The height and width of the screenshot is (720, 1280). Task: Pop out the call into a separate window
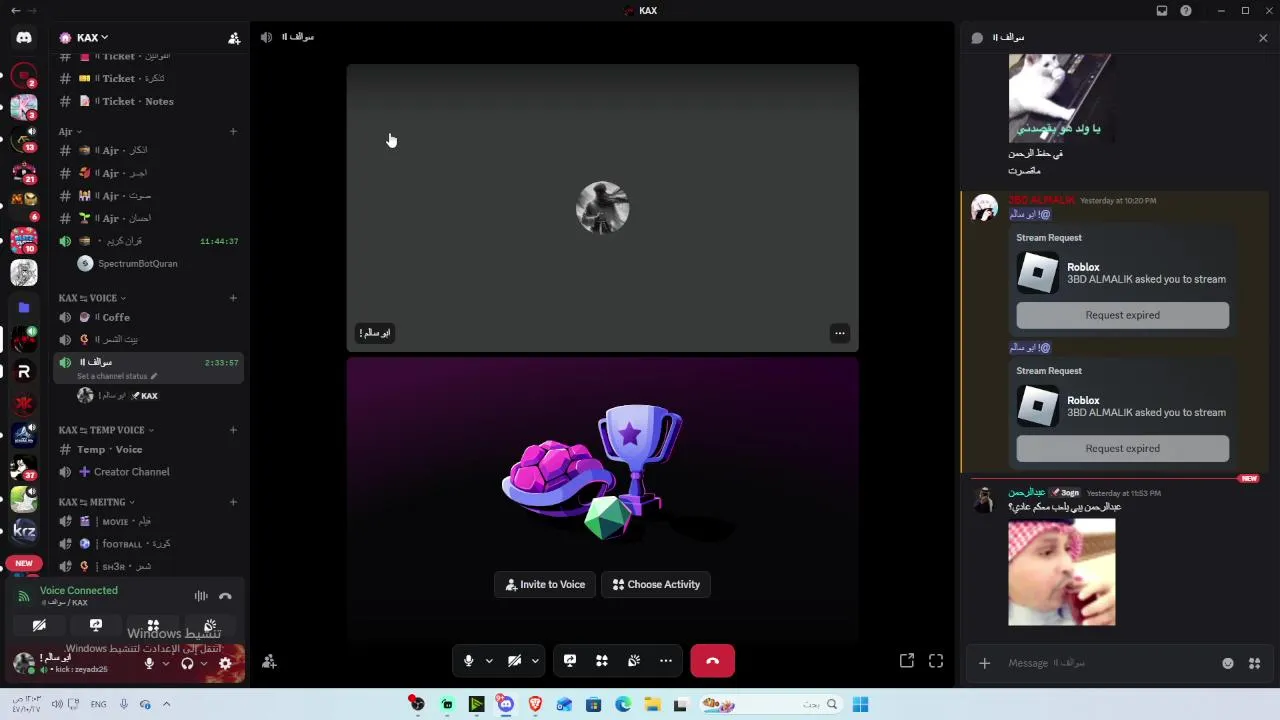tap(907, 661)
